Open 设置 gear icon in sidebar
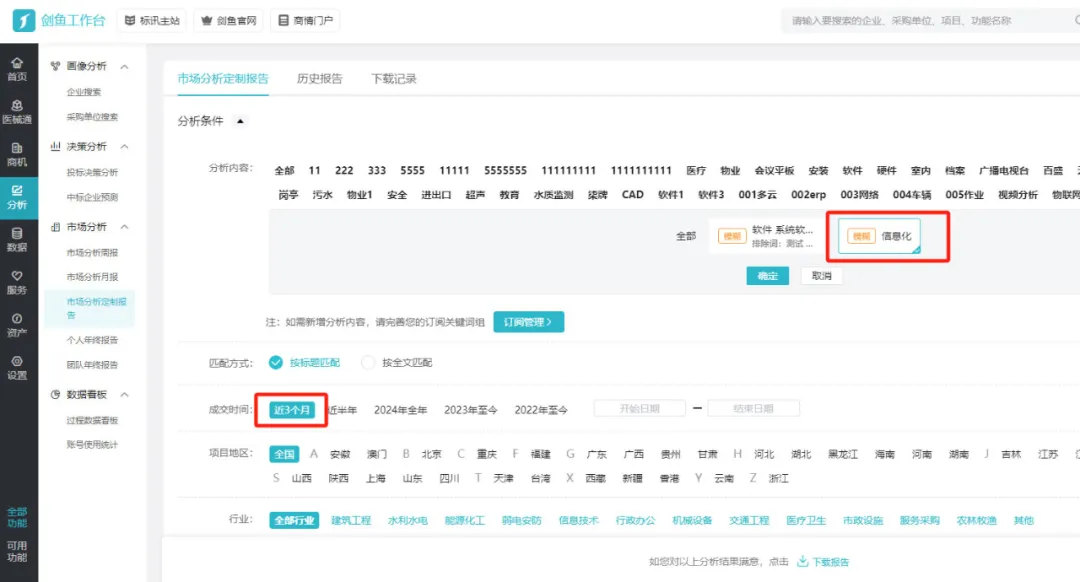 pyautogui.click(x=17, y=367)
